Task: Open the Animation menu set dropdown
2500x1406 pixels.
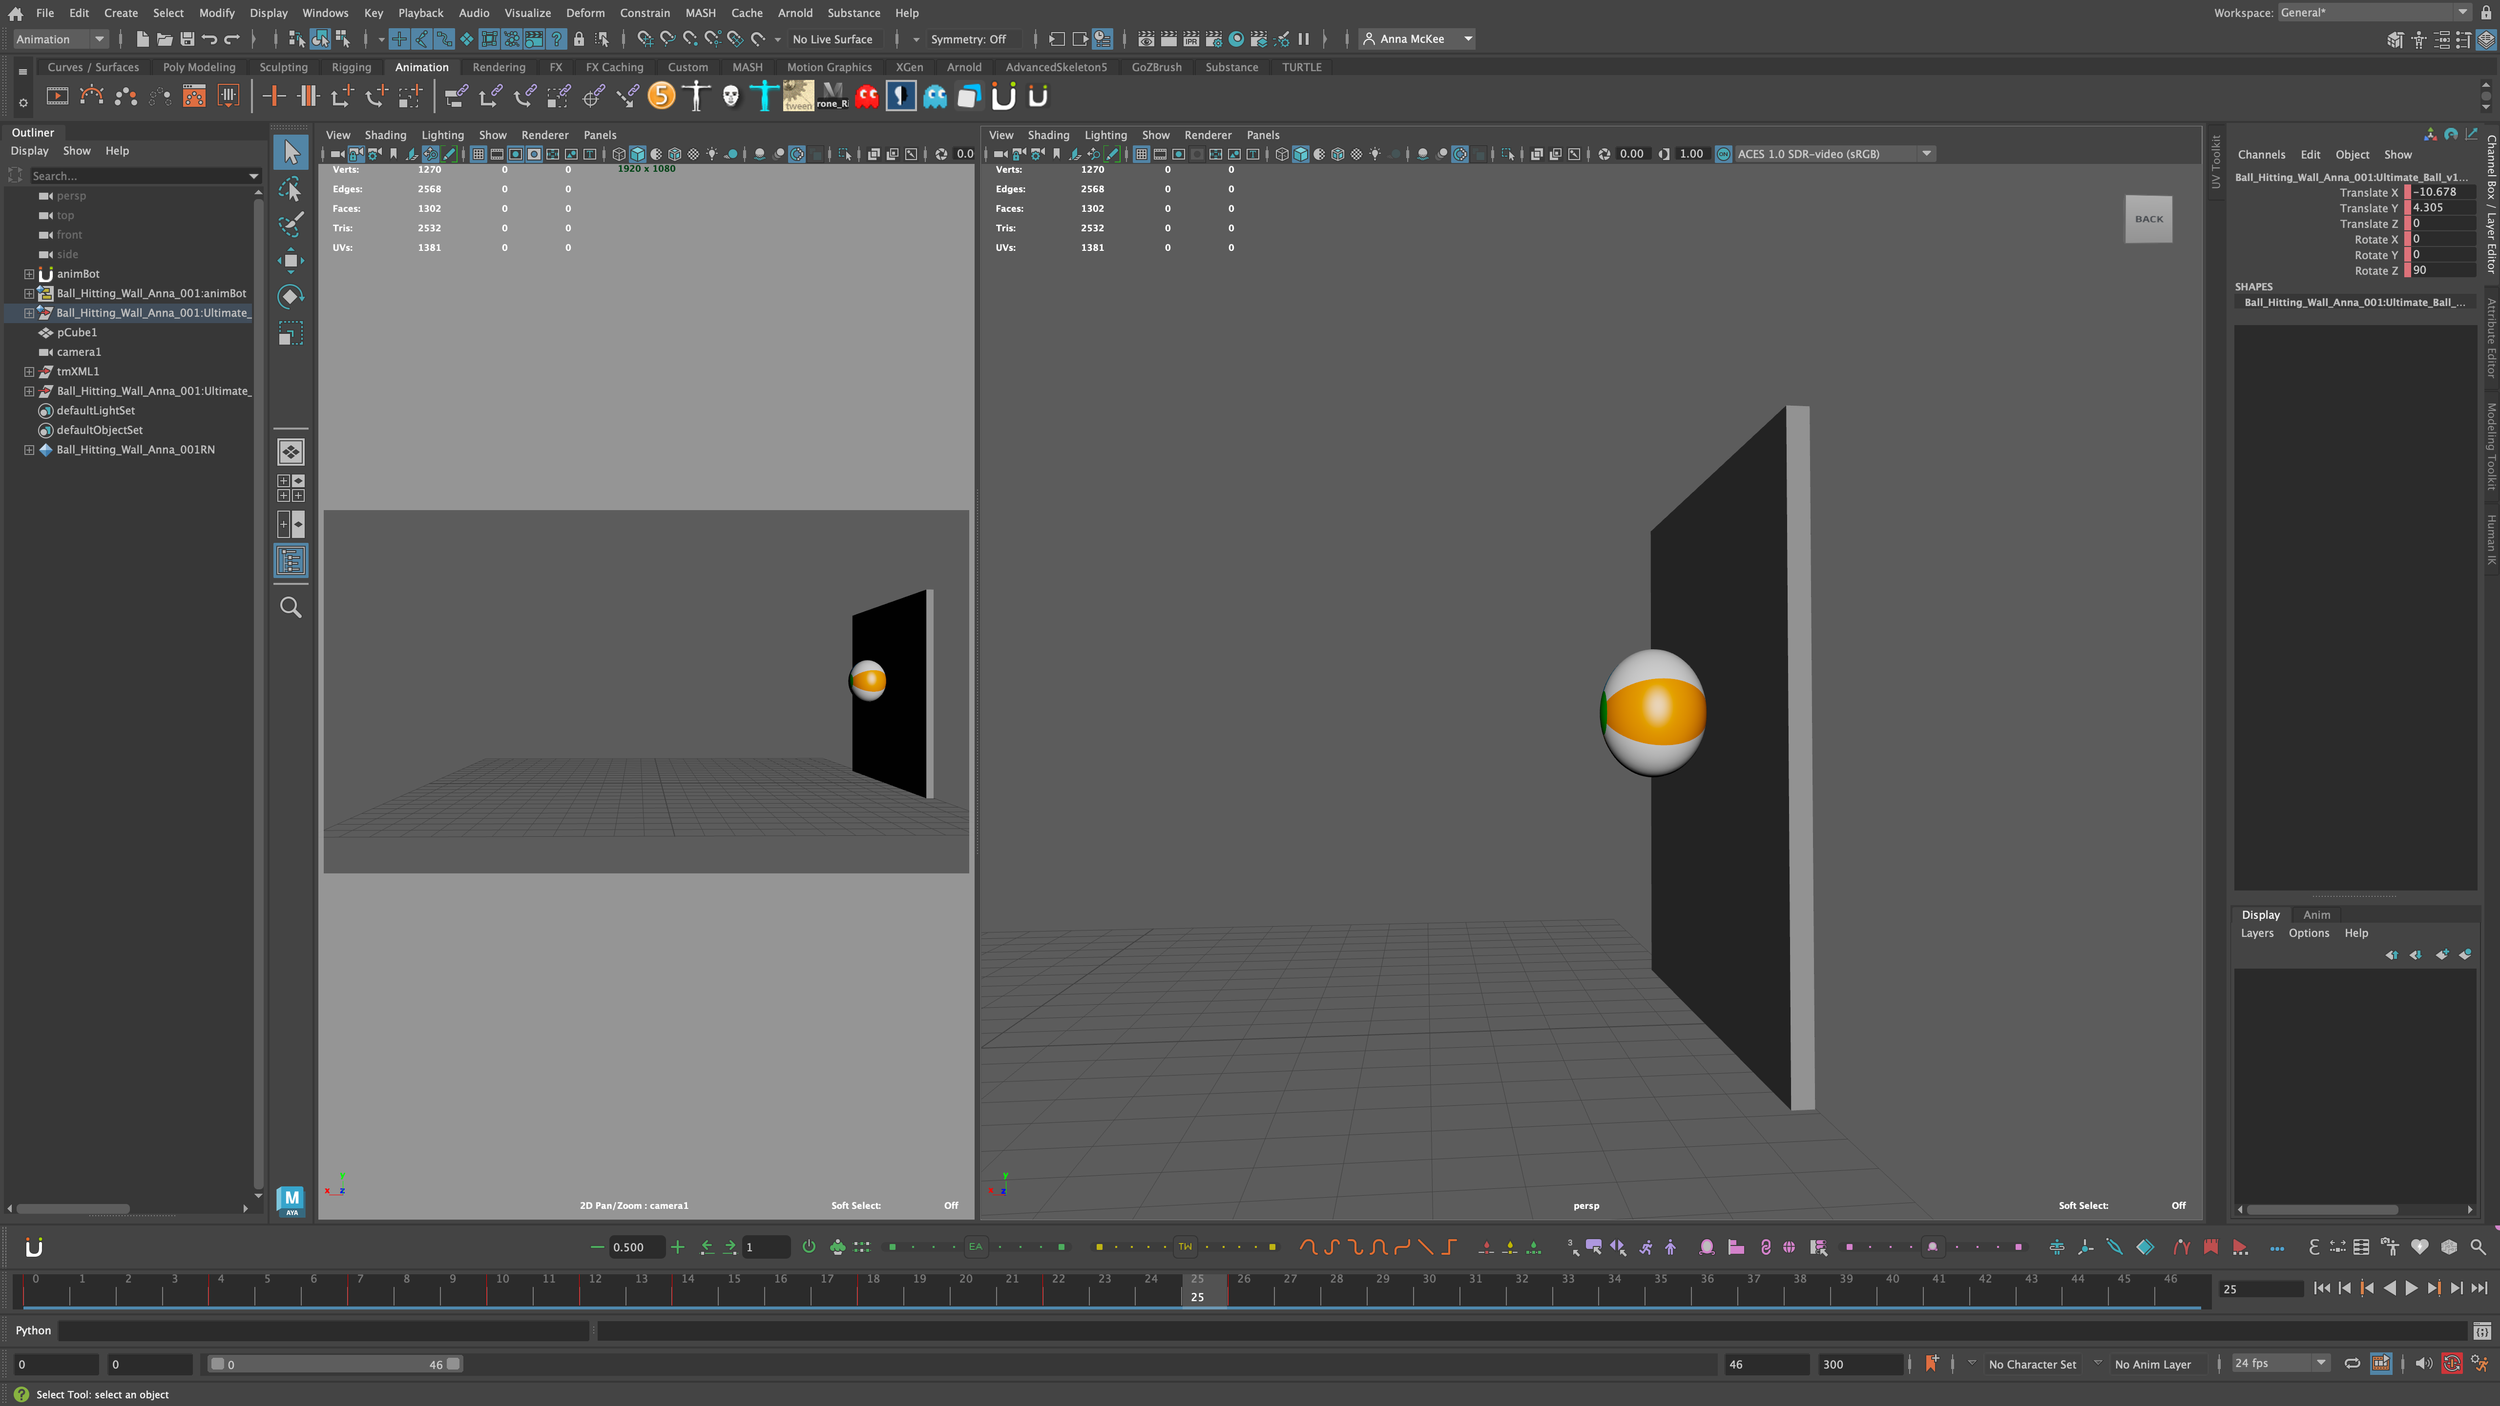Action: pos(60,39)
